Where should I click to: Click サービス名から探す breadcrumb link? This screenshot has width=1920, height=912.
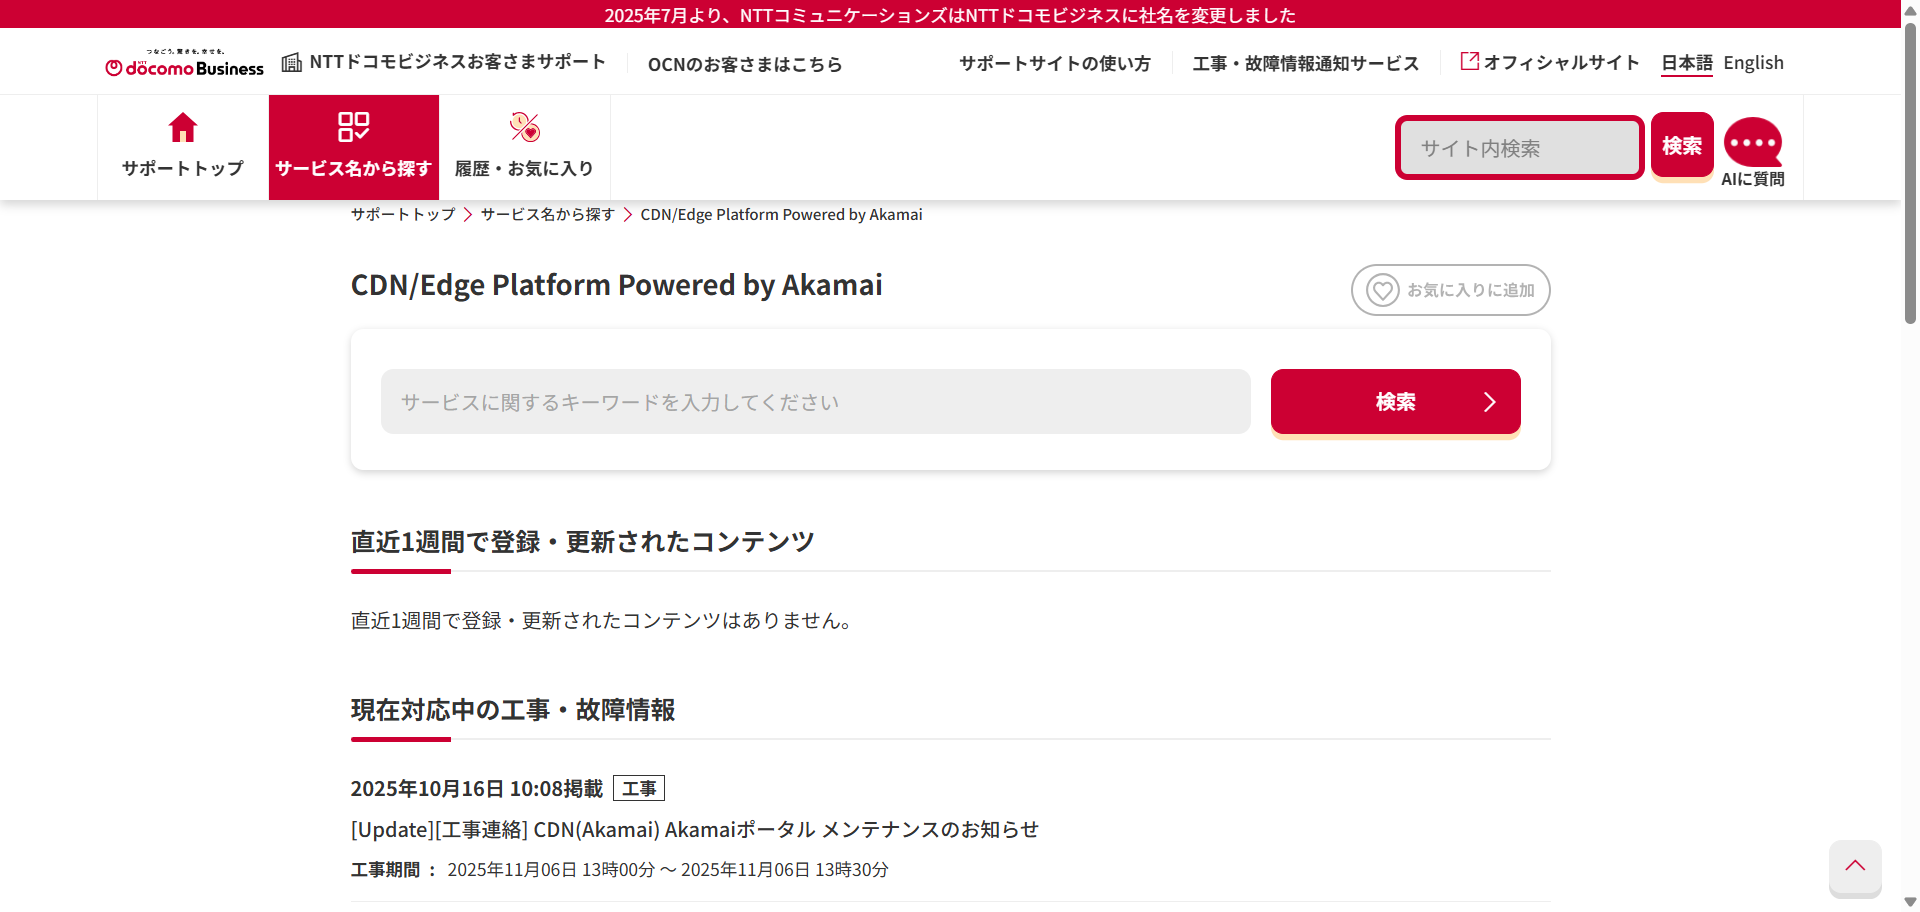pos(547,215)
